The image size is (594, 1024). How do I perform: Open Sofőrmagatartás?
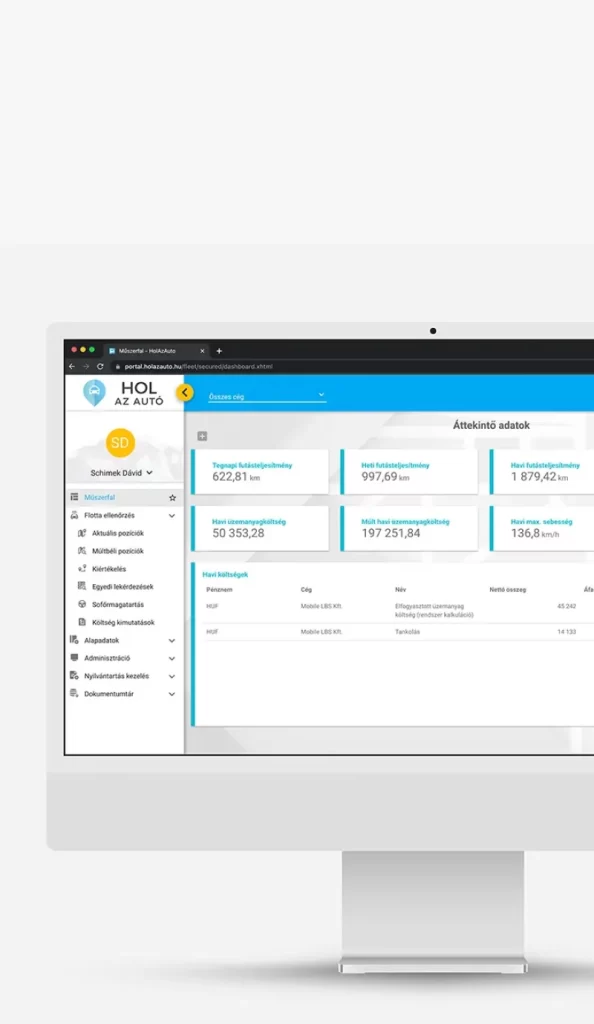pos(118,605)
